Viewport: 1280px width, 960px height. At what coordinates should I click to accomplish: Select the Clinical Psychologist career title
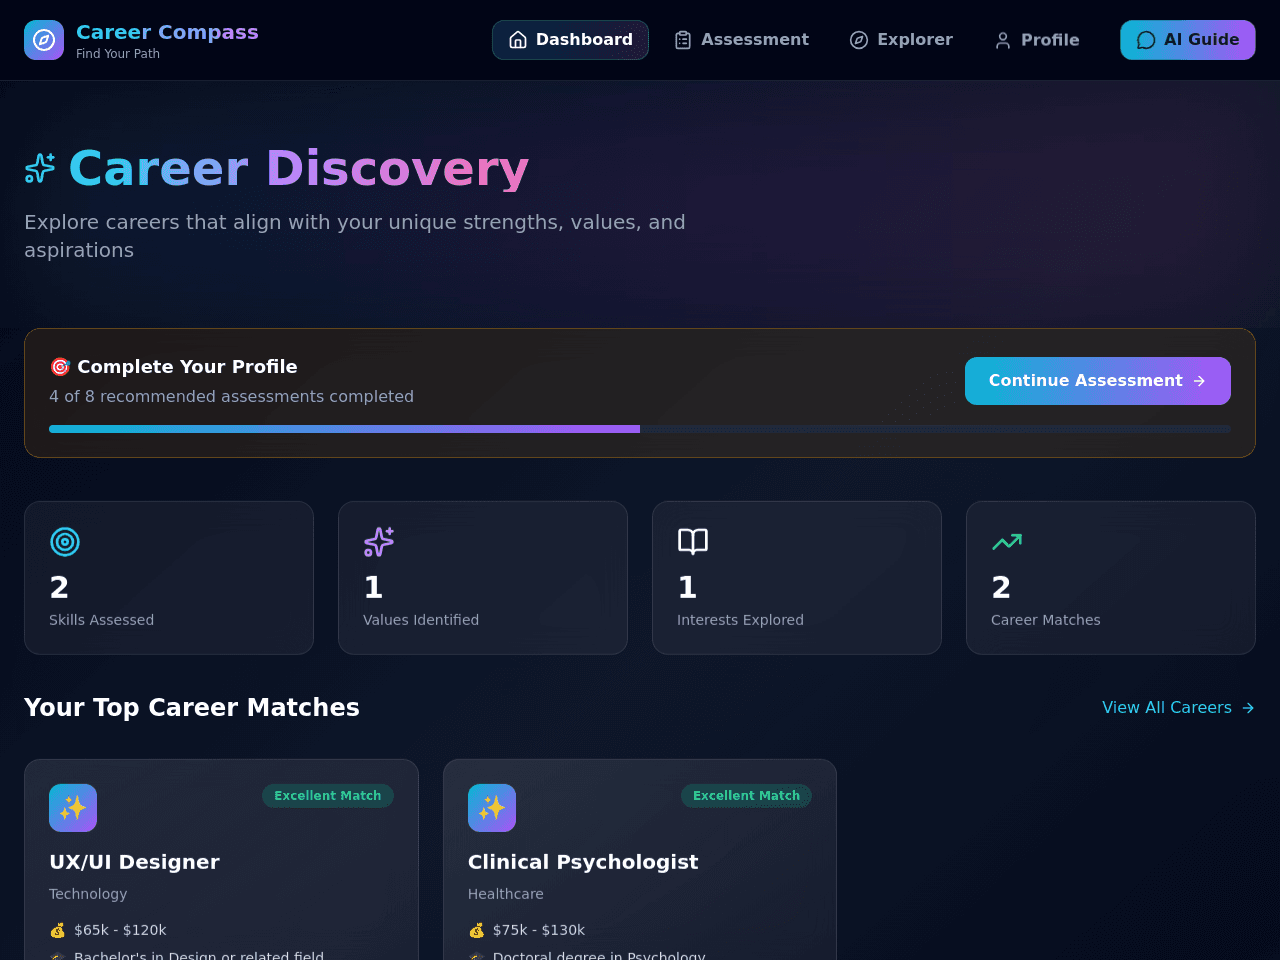click(x=583, y=862)
